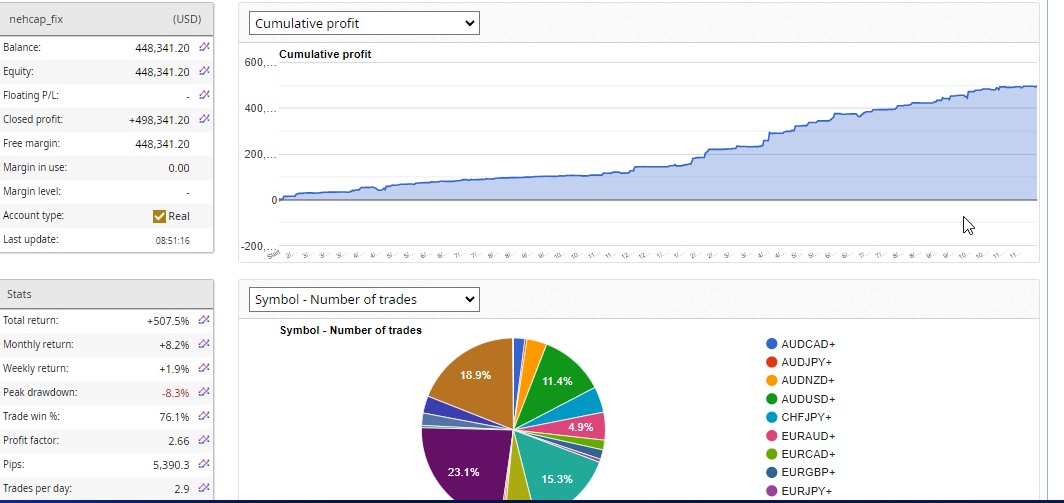
Task: Click the Stats panel header
Action: (x=107, y=294)
